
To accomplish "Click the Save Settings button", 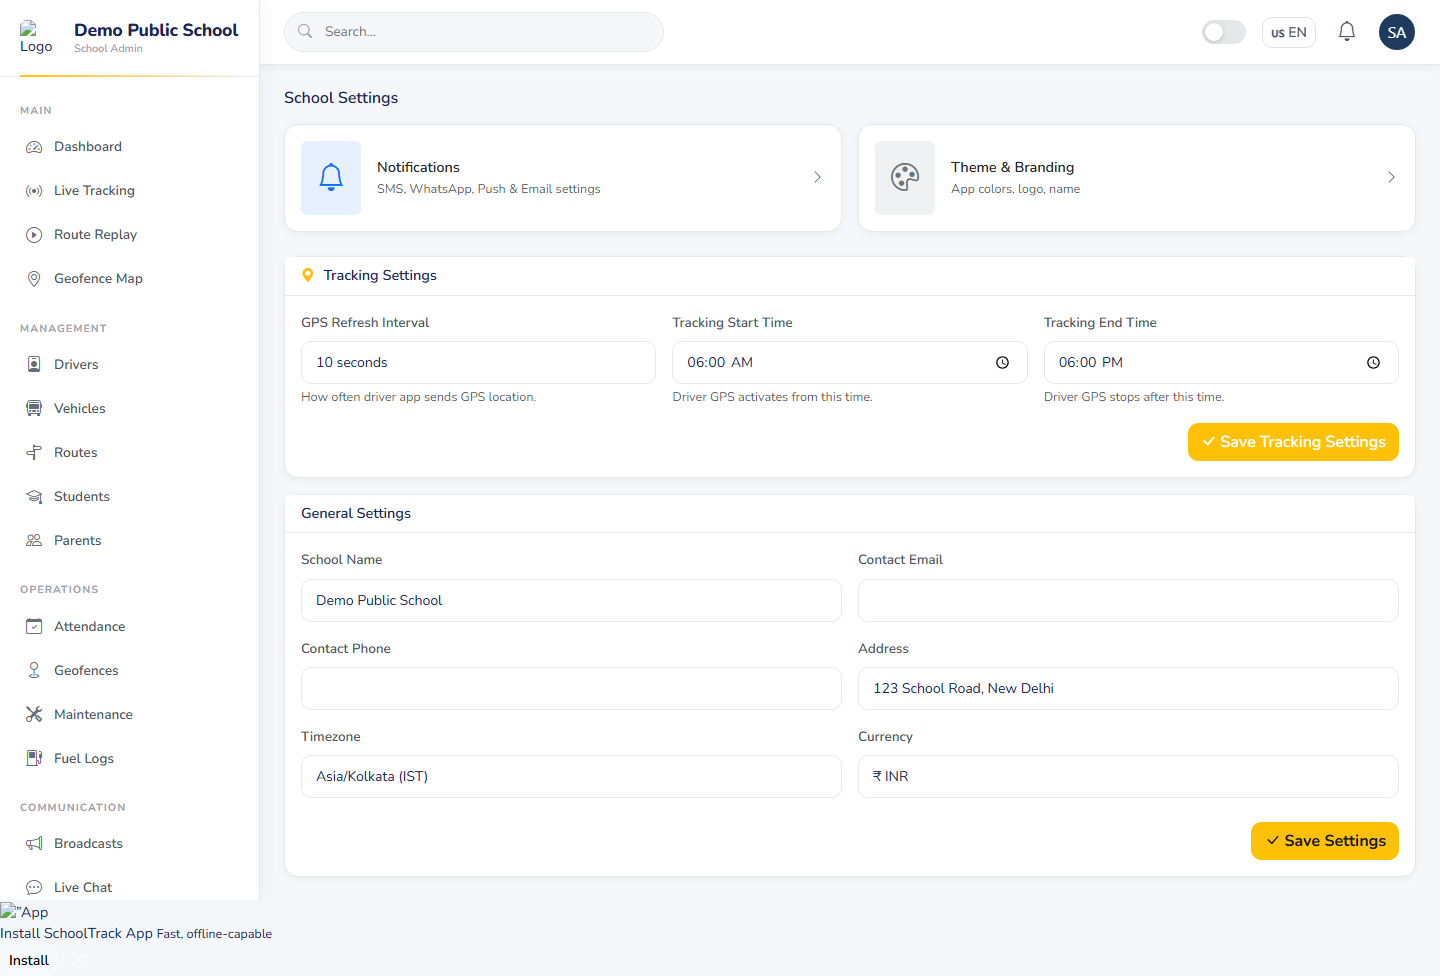I will click(x=1325, y=841).
